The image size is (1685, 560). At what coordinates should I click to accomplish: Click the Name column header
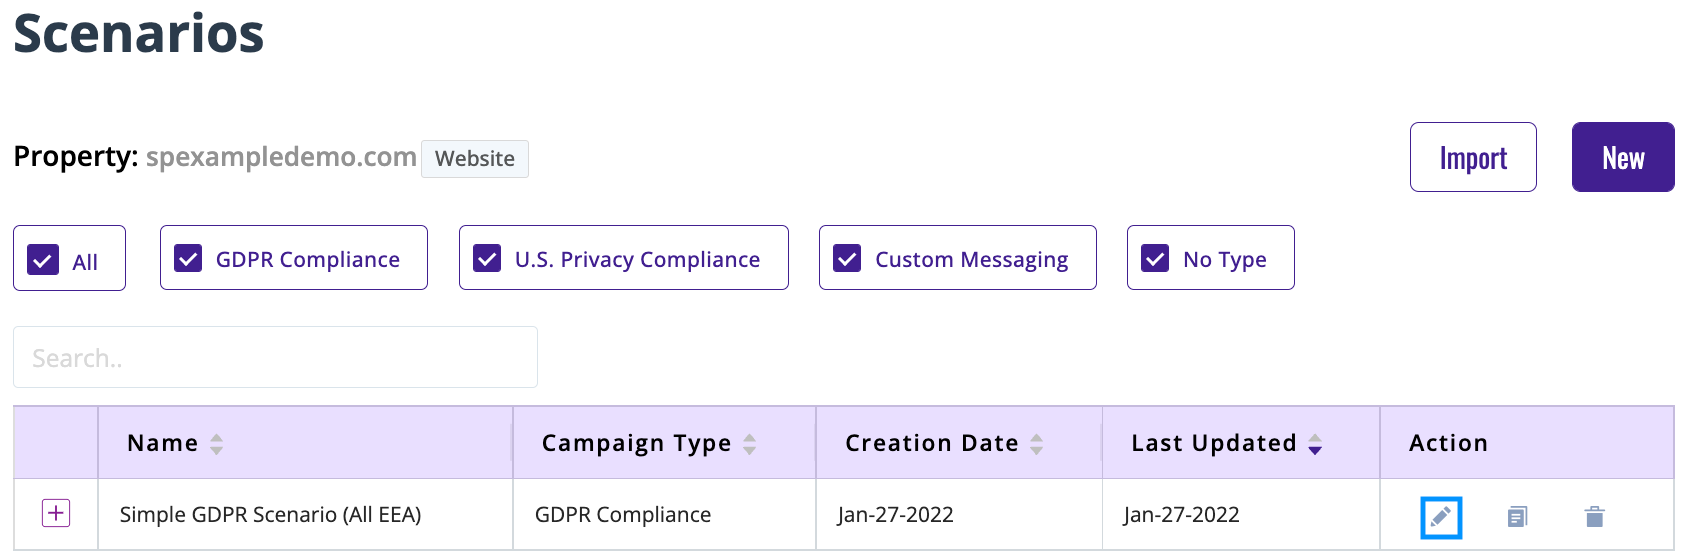click(163, 443)
